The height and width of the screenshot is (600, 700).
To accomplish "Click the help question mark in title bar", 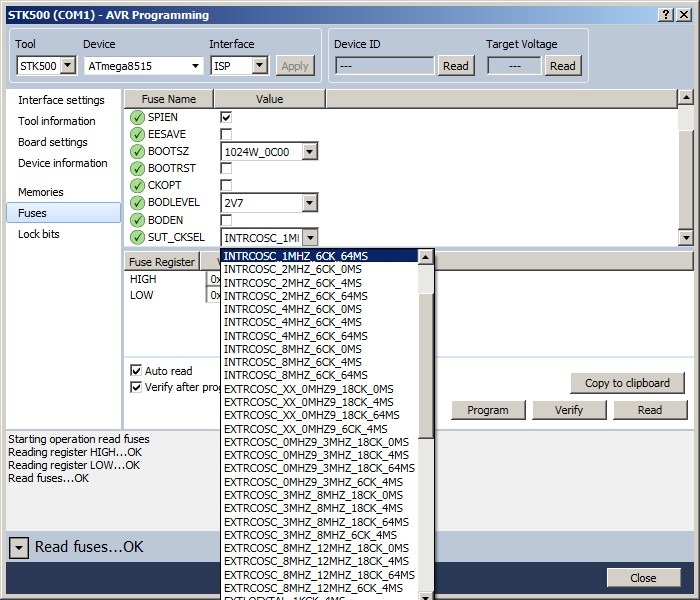I will (x=666, y=15).
